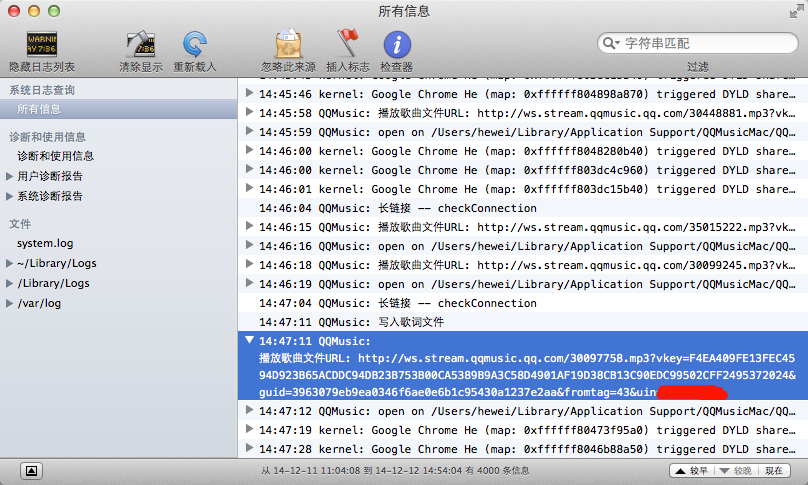Expand the 14:46:18 QQMusic URL entry
Viewport: 808px width, 485px height.
coord(249,264)
